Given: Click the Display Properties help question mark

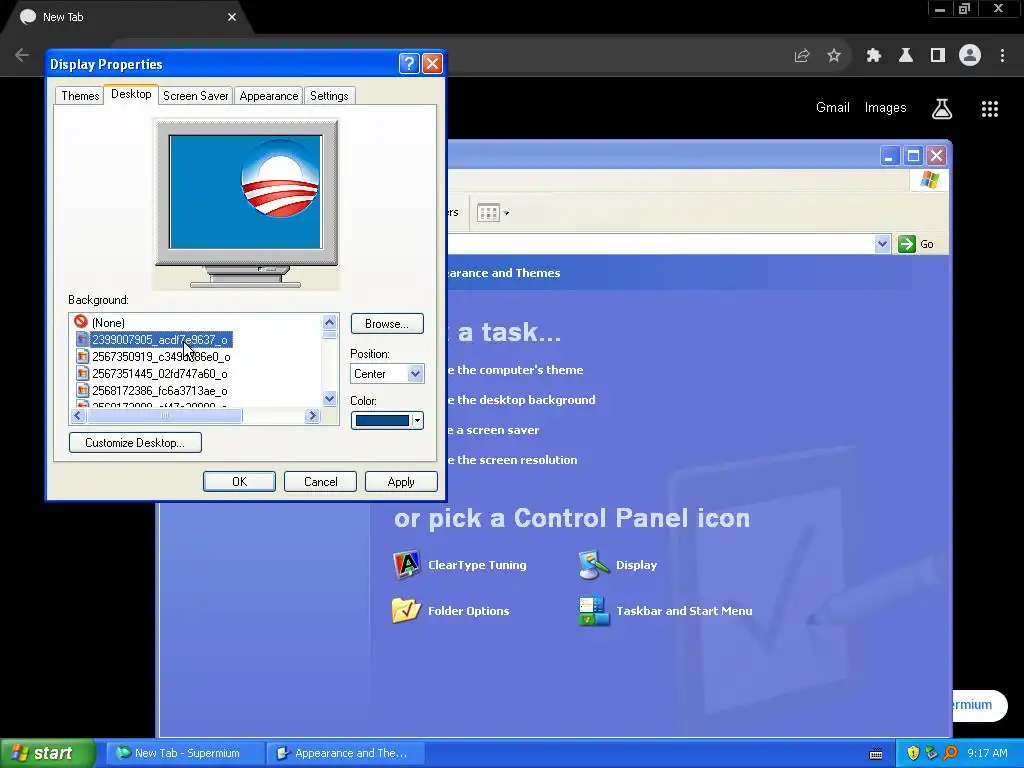Looking at the screenshot, I should (409, 64).
